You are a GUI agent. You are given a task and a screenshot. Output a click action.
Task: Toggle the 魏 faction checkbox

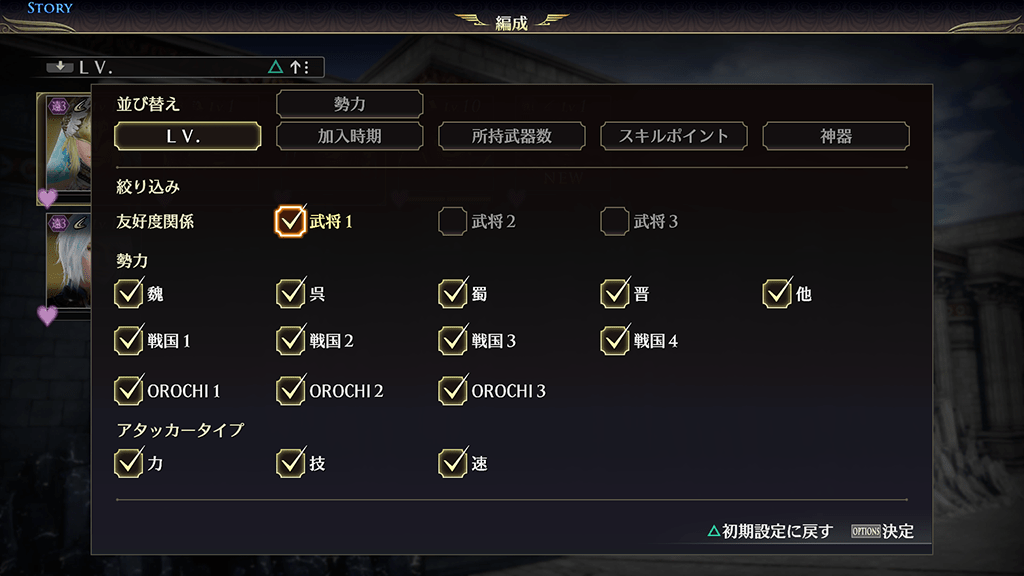coord(128,294)
